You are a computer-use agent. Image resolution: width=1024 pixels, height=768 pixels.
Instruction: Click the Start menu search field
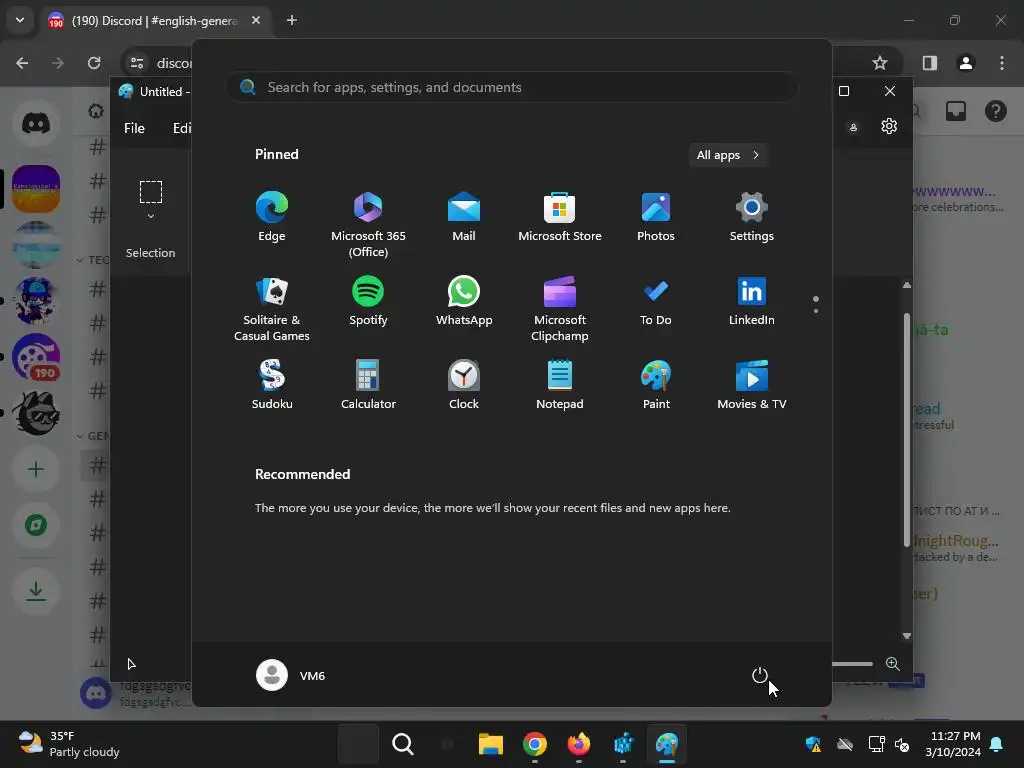pos(511,88)
